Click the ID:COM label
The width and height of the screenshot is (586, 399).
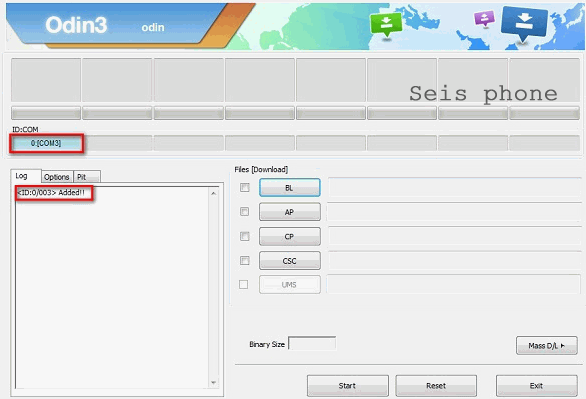[25, 129]
